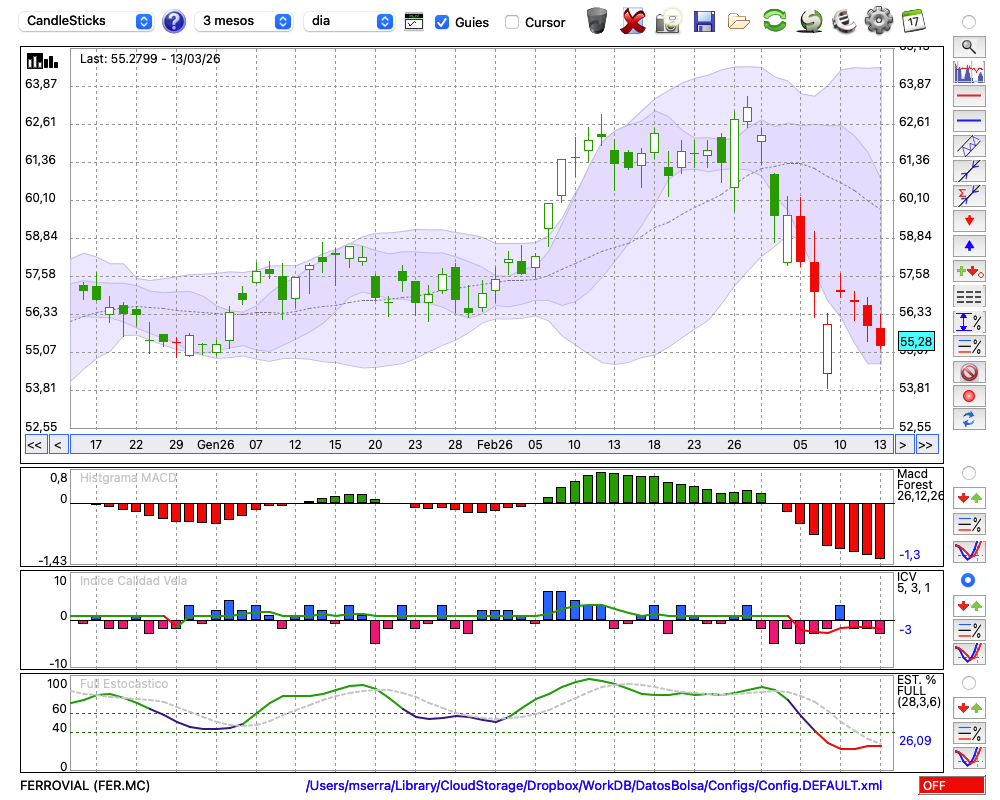Click the bar chart icon in chart corner
Screen dimensions: 1000x800
click(42, 61)
